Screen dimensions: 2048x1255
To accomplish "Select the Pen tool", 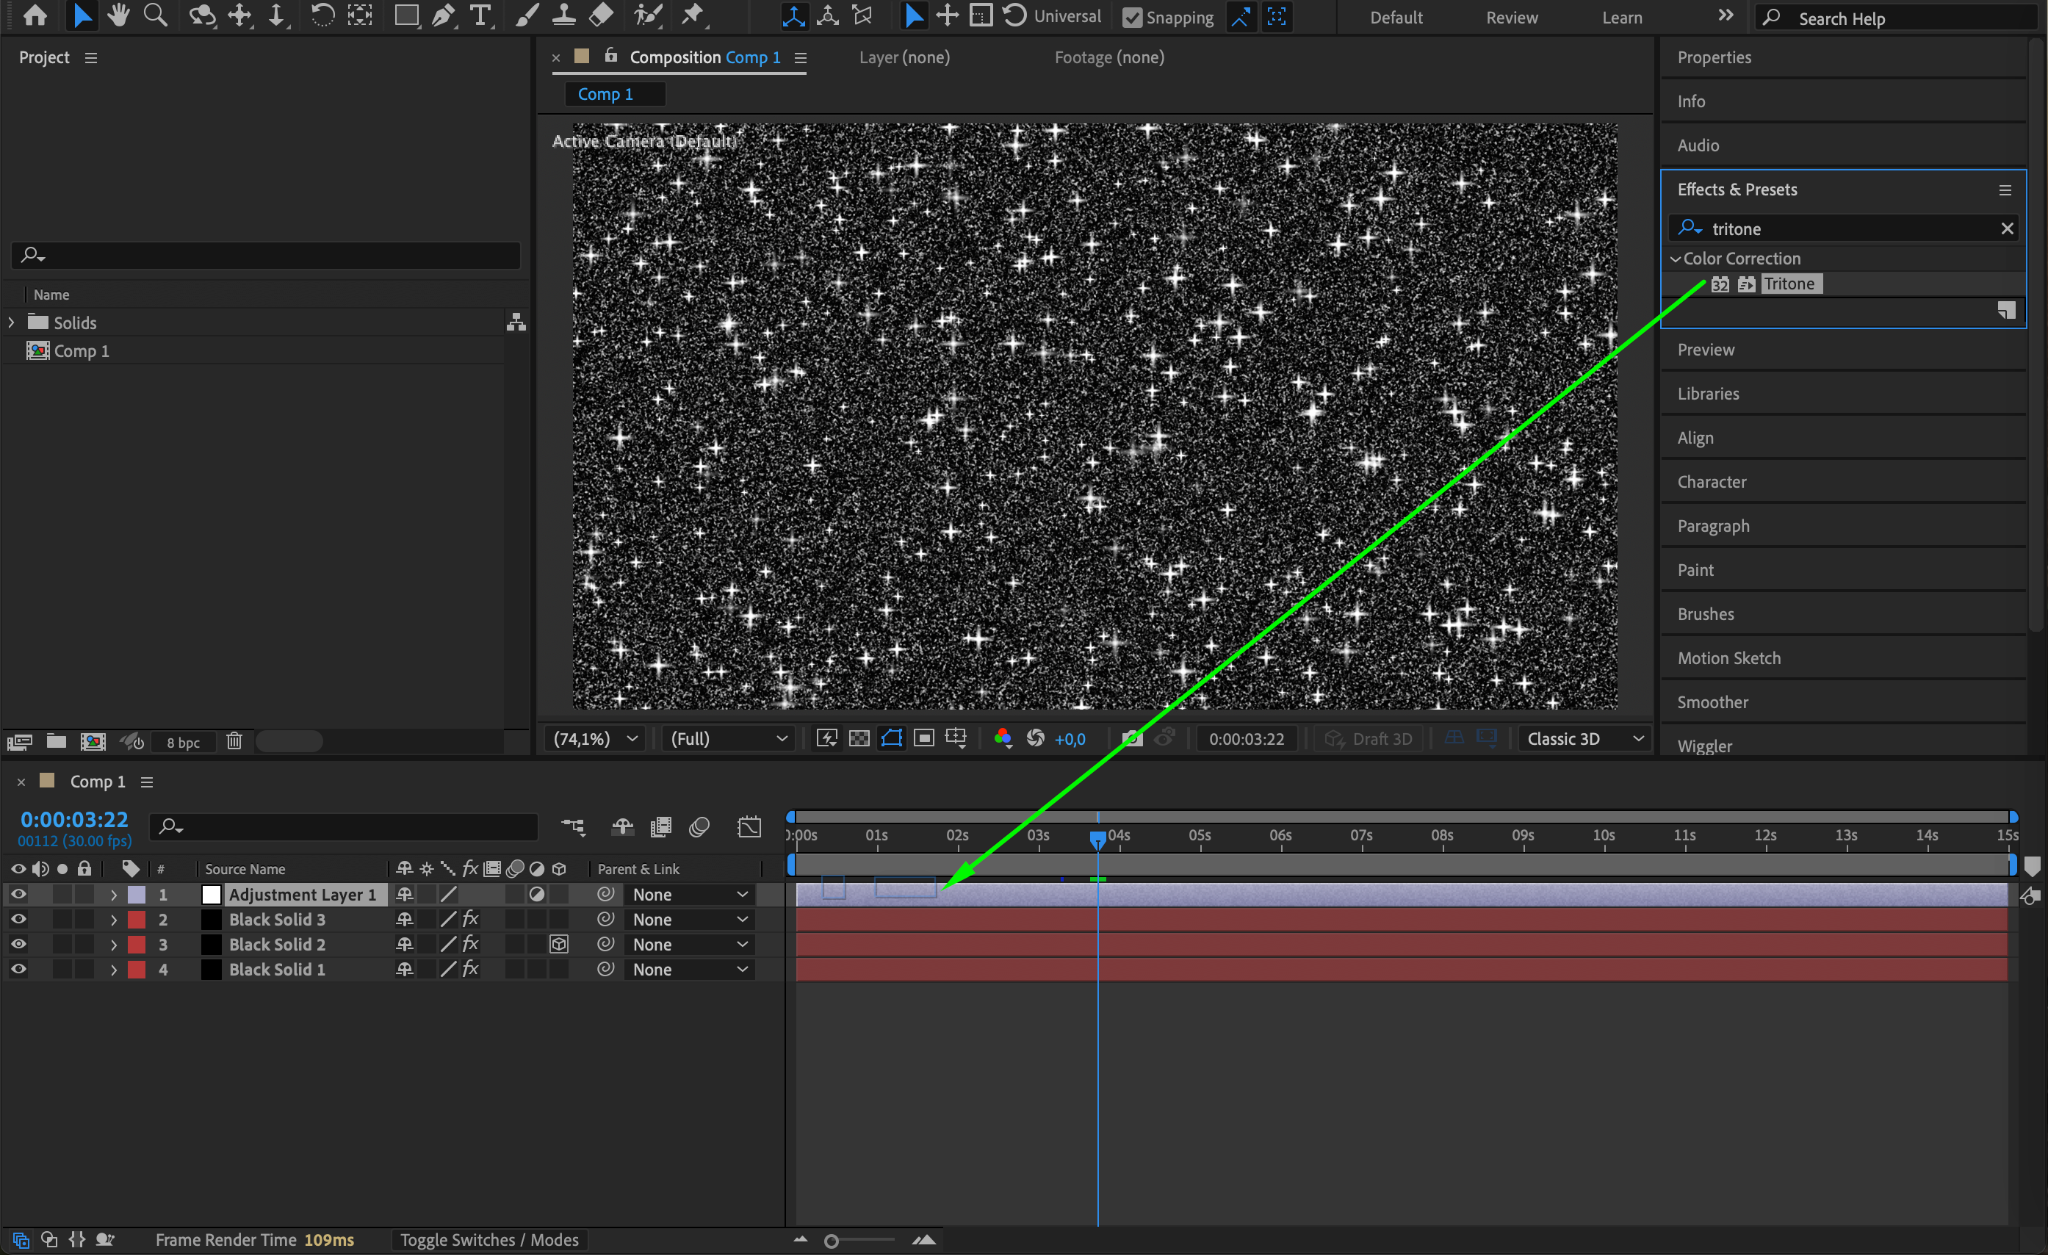I will tap(443, 16).
